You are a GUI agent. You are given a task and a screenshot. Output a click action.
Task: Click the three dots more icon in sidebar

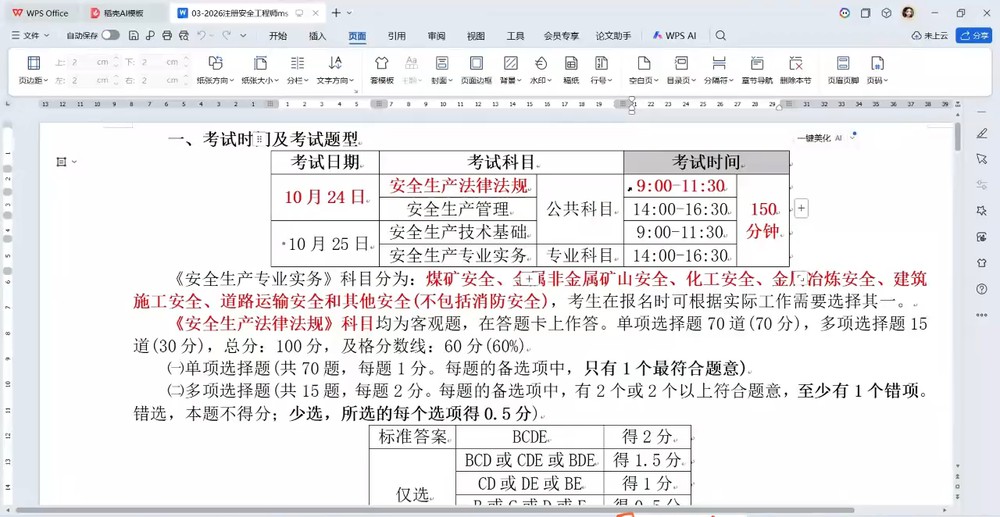point(982,315)
